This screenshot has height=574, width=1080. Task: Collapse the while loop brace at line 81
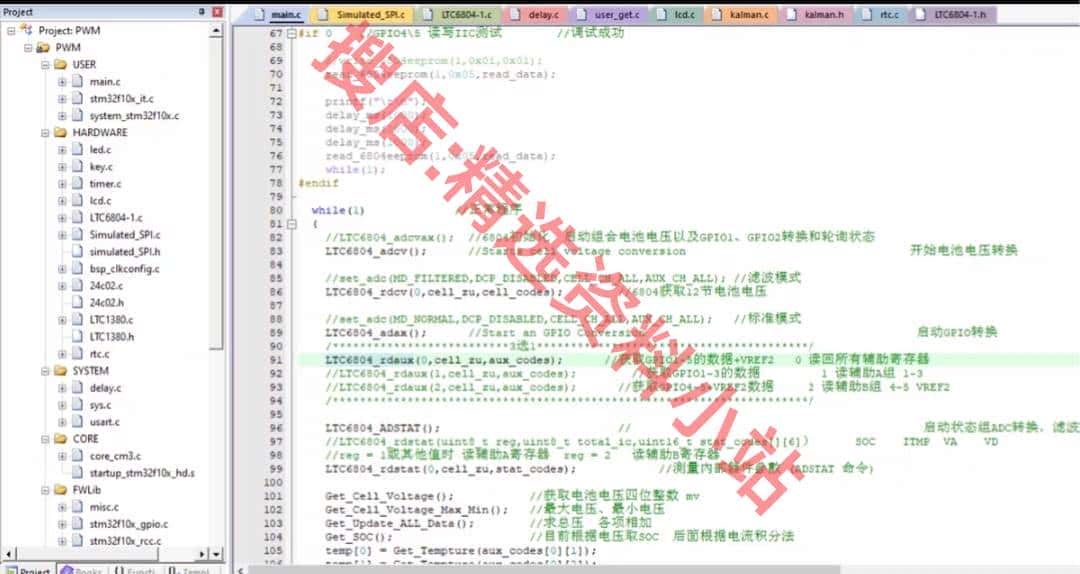[291, 224]
